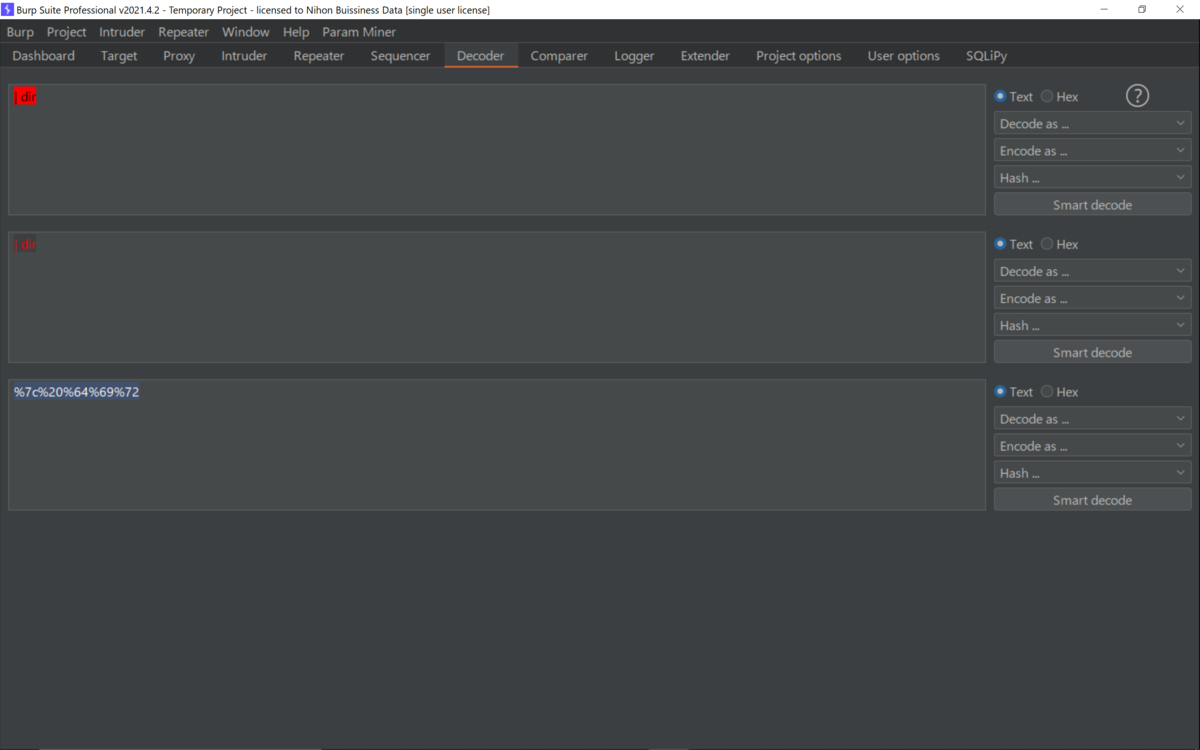Open the Project menu

click(66, 32)
